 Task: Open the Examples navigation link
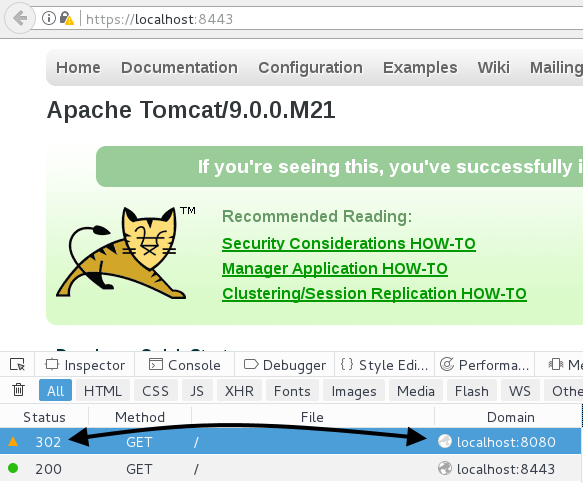click(x=420, y=68)
